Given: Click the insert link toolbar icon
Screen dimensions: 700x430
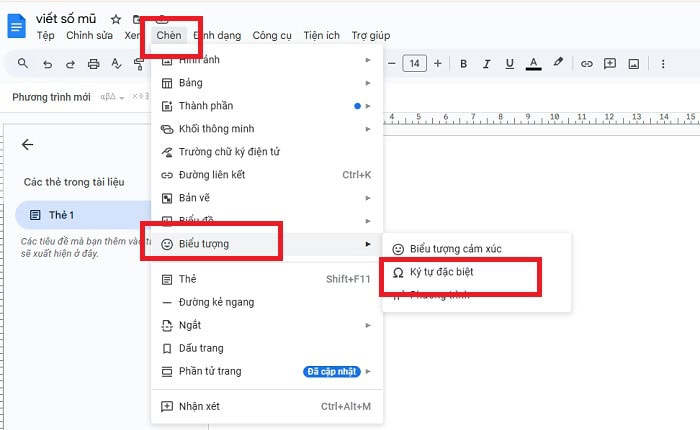Looking at the screenshot, I should click(x=587, y=63).
